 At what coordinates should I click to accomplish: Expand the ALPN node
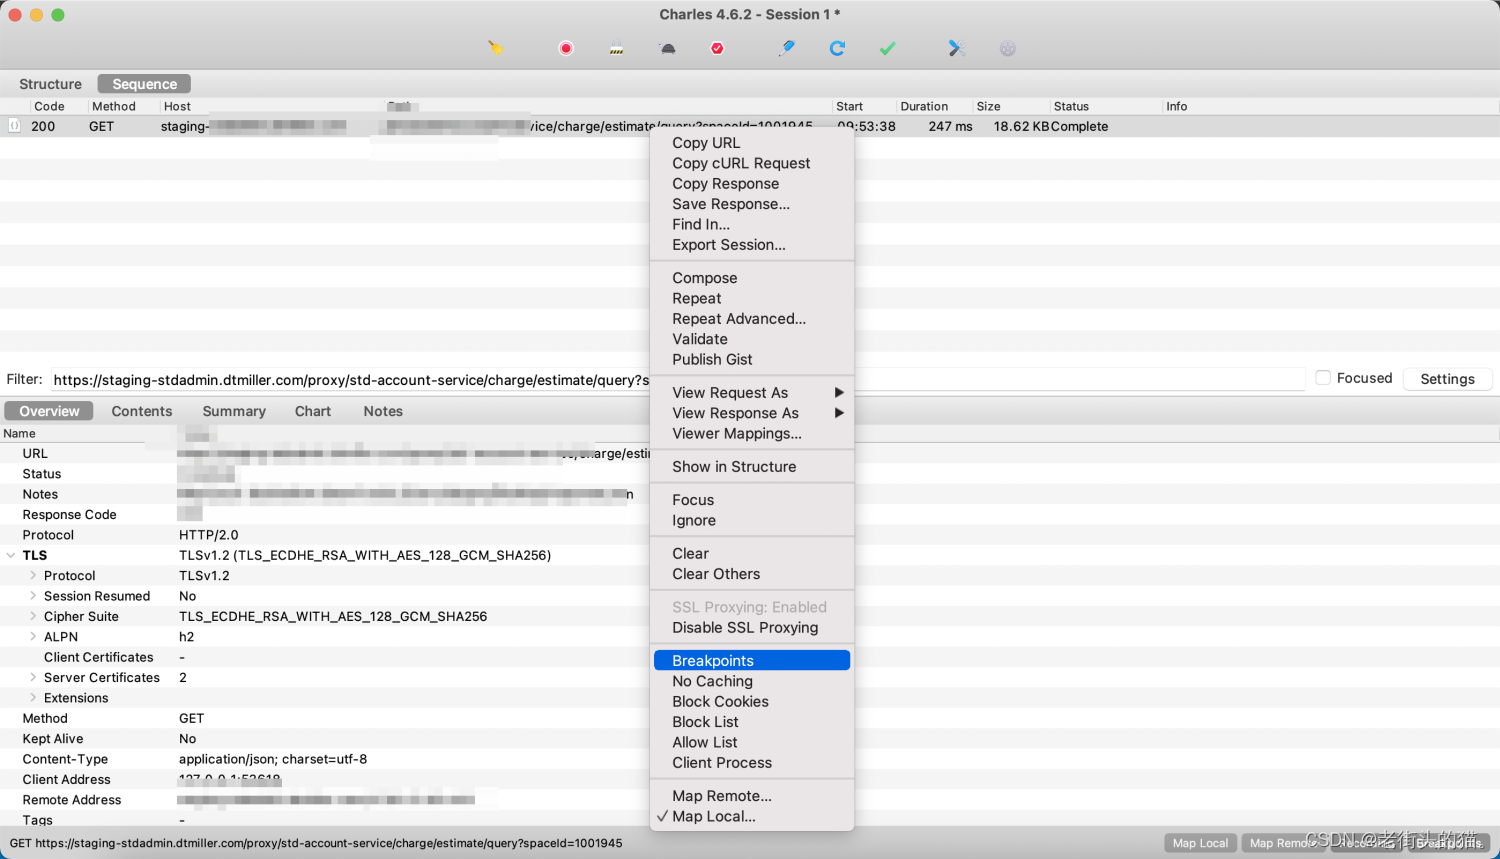pyautogui.click(x=33, y=637)
